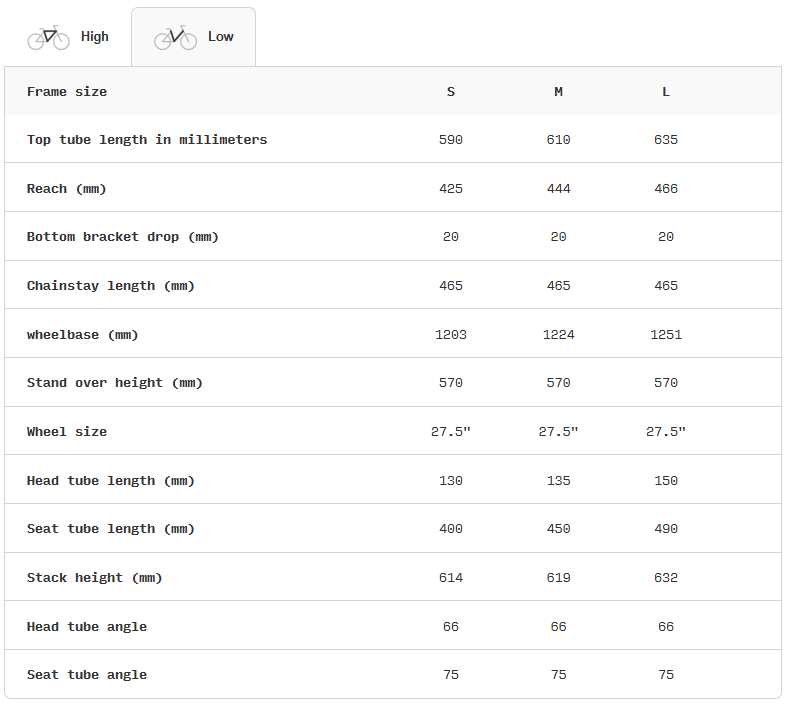Select the Low geometry tab label
This screenshot has width=790, height=704.
pos(220,37)
